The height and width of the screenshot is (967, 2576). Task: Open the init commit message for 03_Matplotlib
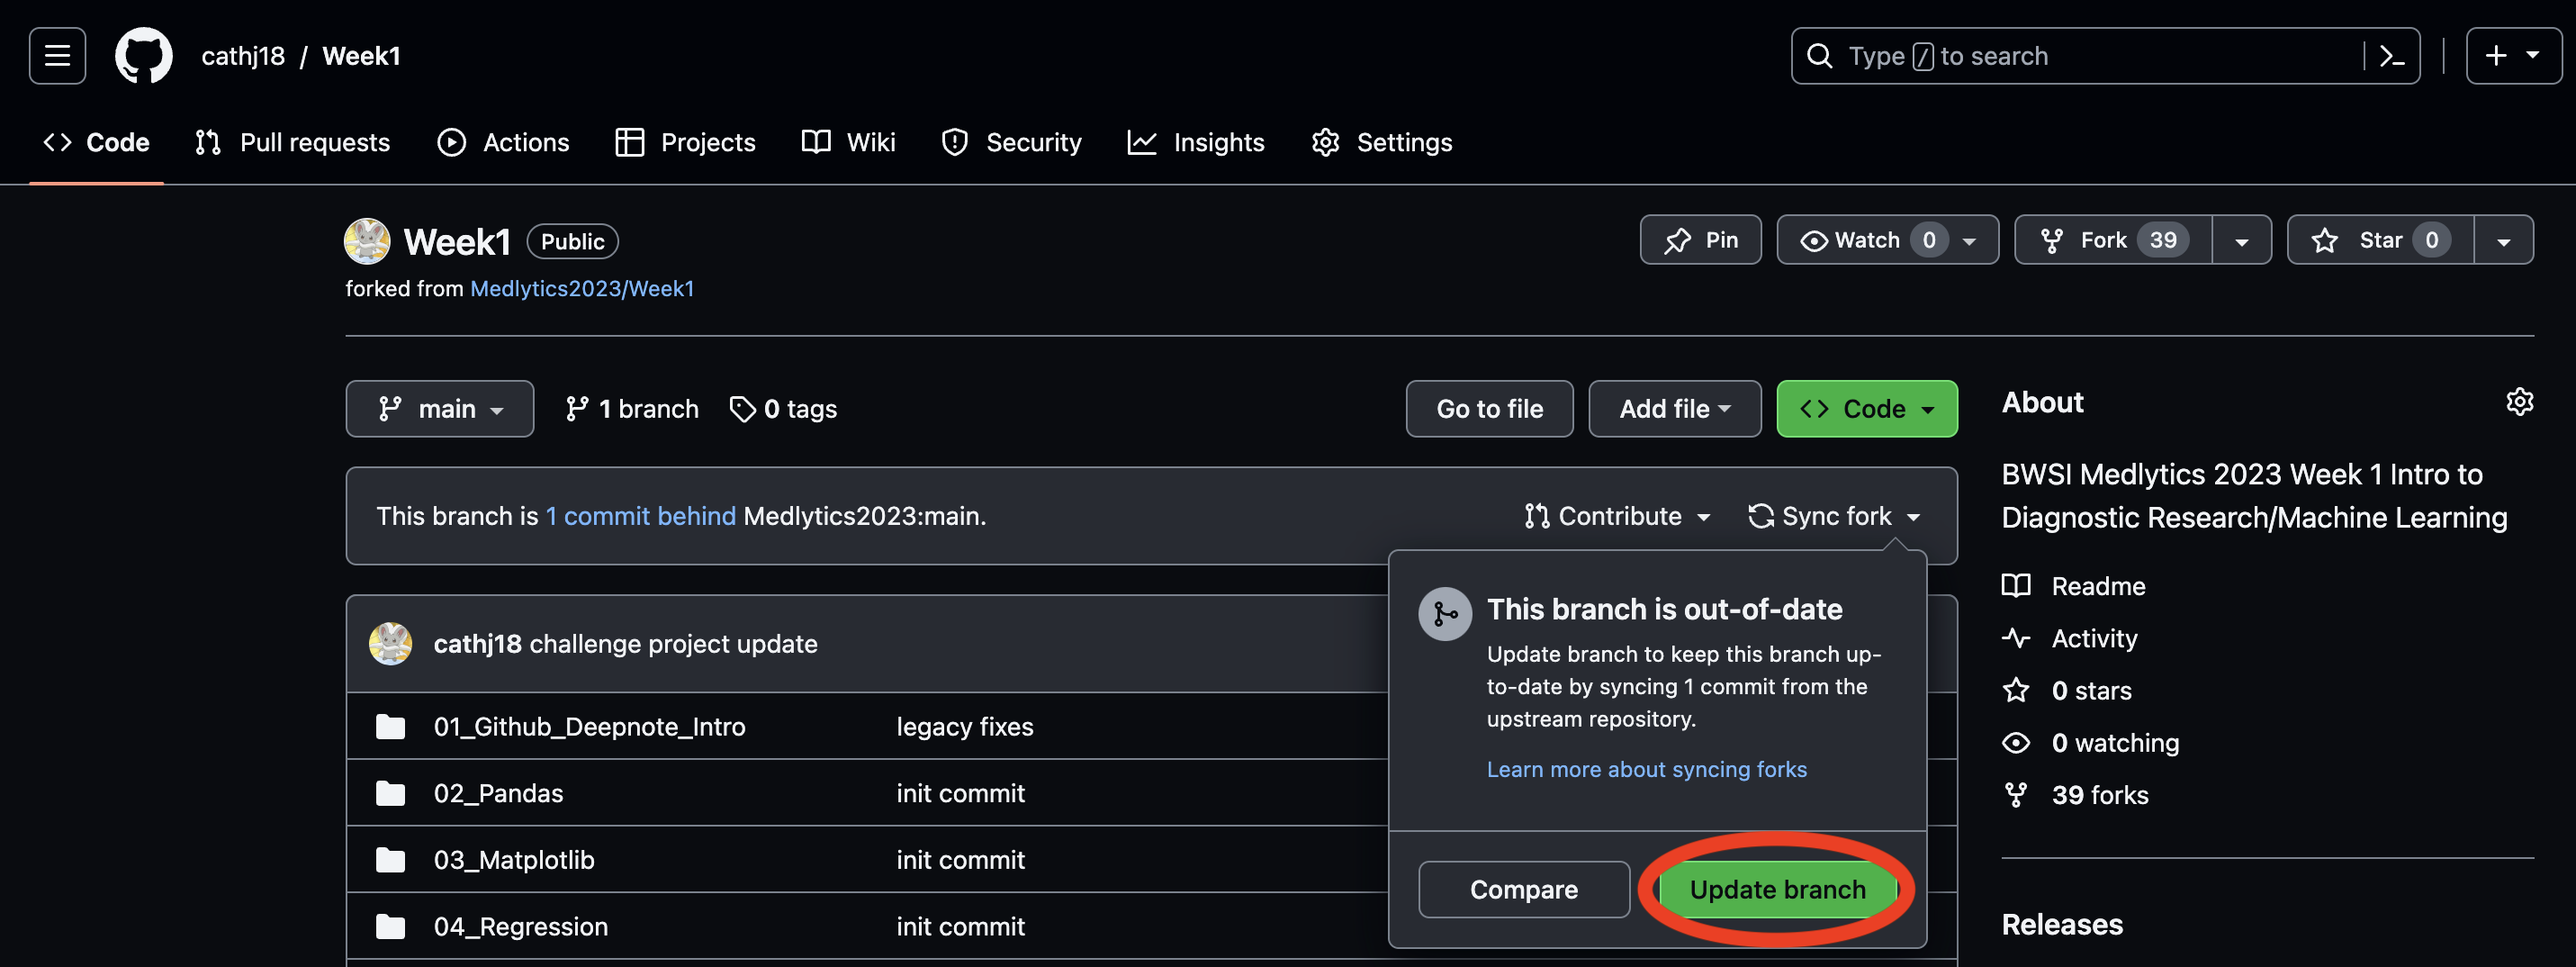pyautogui.click(x=960, y=860)
